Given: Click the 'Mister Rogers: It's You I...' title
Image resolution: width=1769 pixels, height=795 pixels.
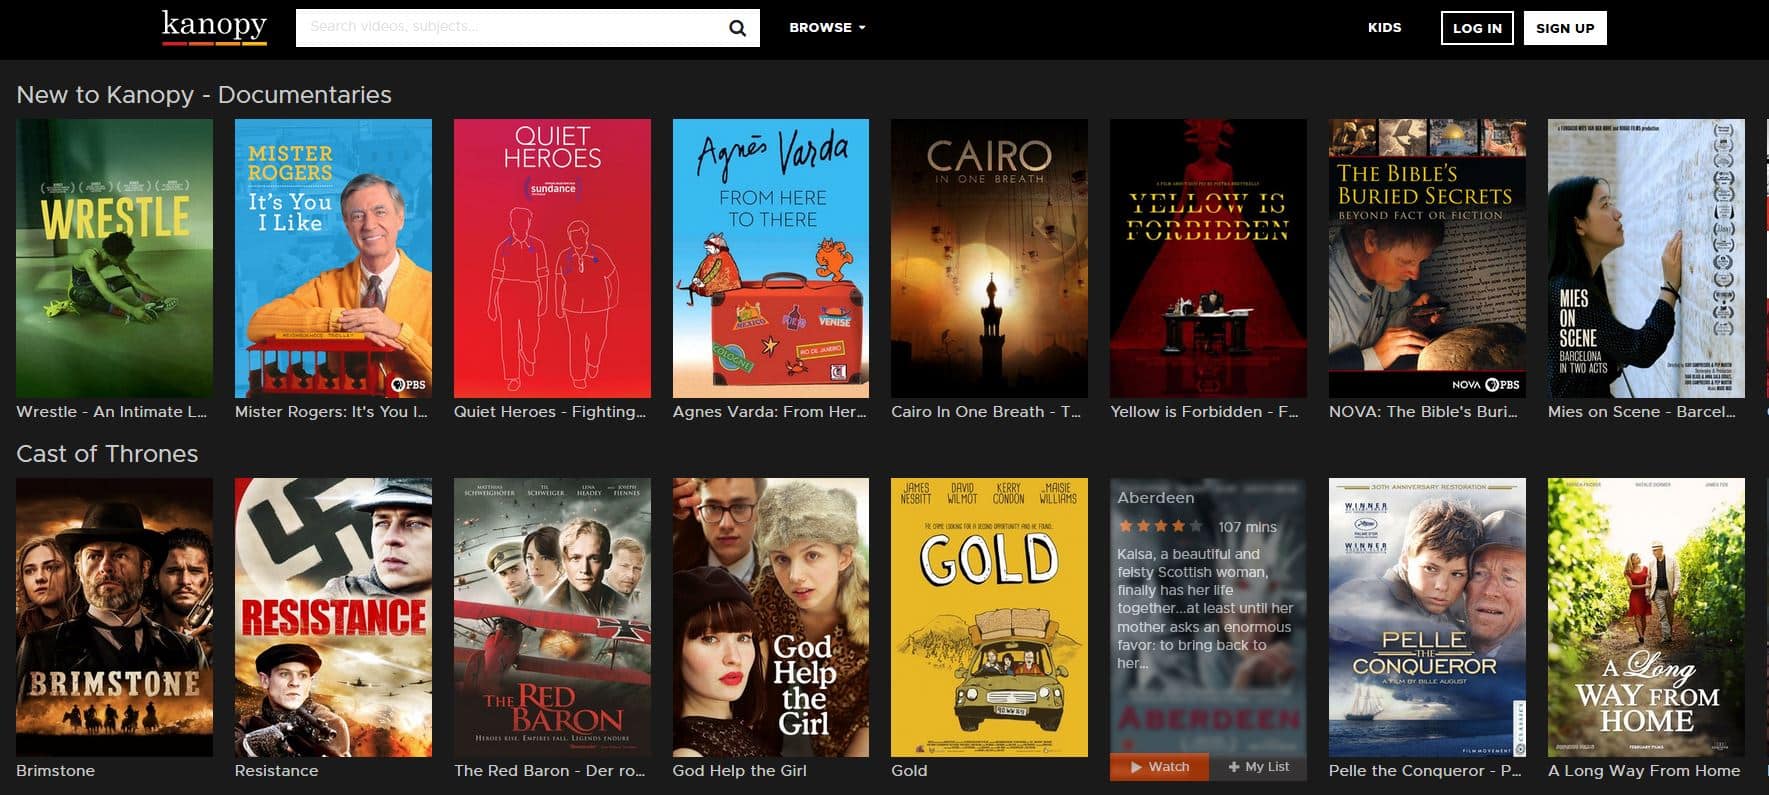Looking at the screenshot, I should pos(331,411).
